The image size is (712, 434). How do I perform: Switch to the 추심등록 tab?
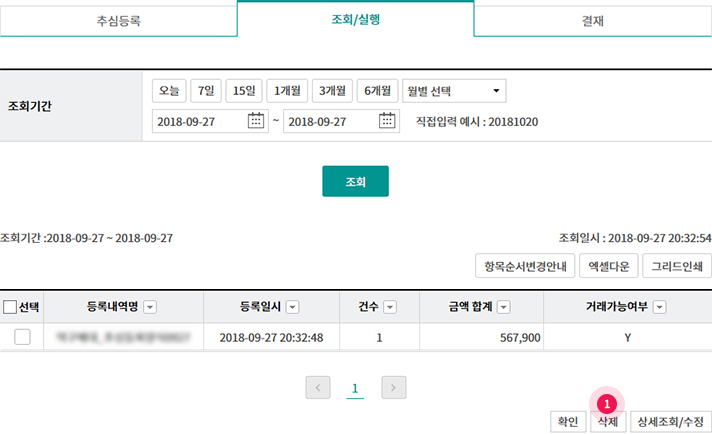[118, 20]
